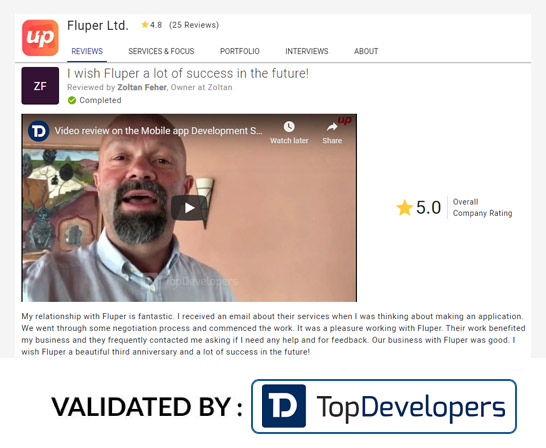Click the yellow star beside 4.8 rating

[x=145, y=25]
